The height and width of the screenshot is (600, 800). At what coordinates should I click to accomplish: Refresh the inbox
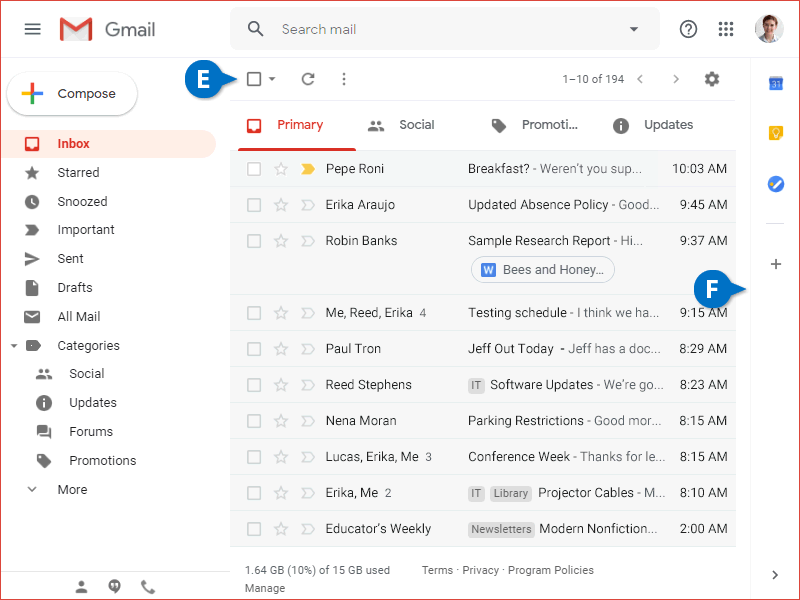click(308, 79)
